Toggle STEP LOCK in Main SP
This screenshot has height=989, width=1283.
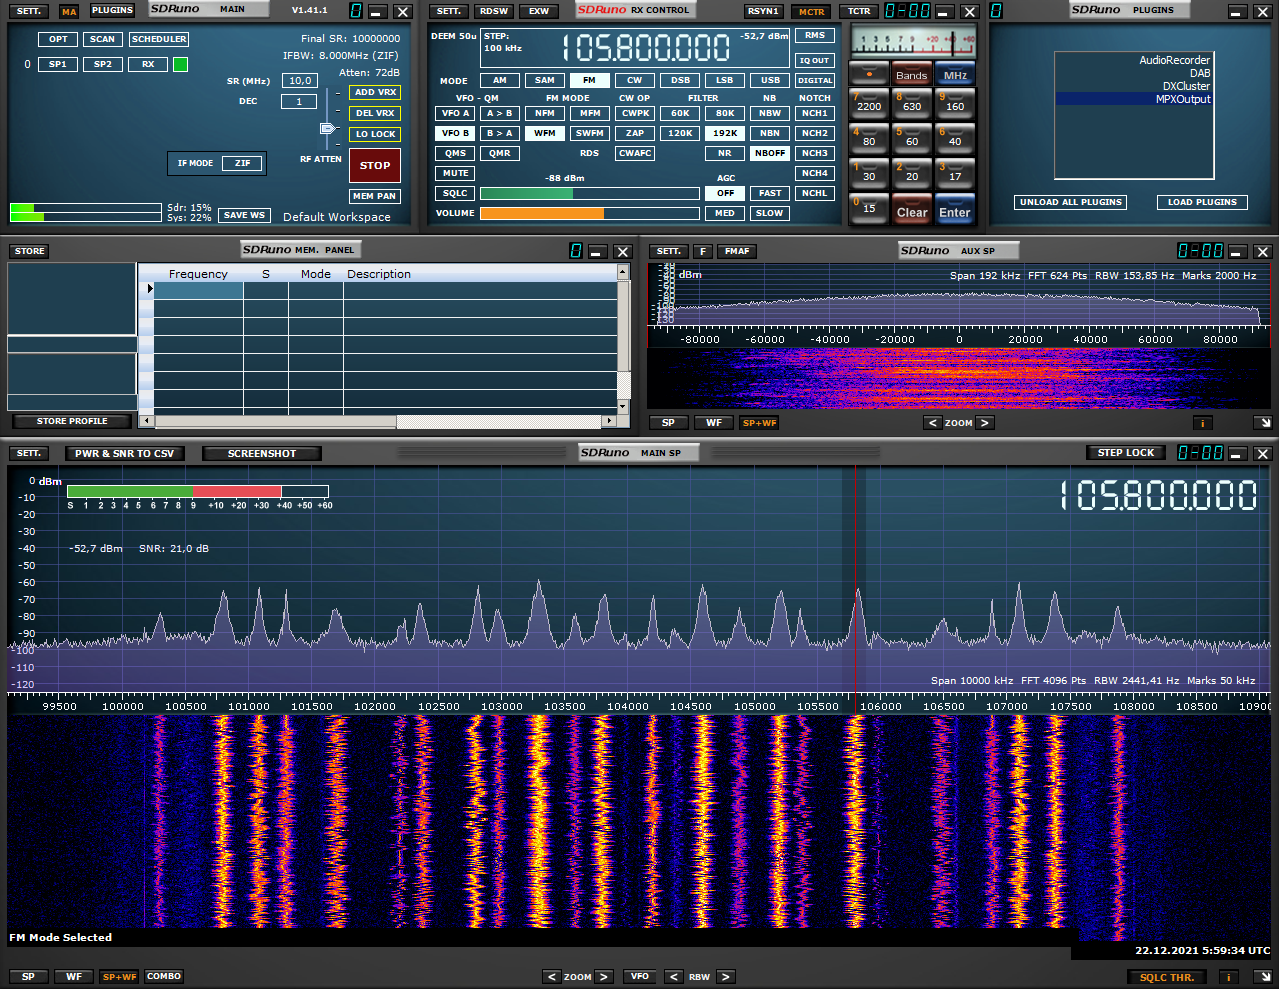tap(1126, 453)
